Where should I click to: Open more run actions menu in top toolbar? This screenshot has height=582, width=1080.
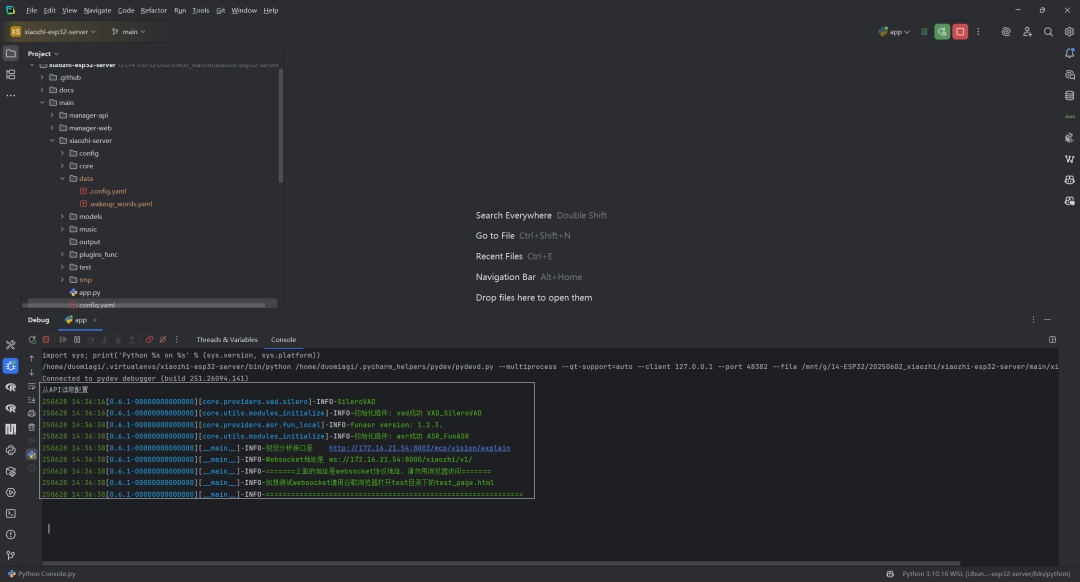(978, 32)
